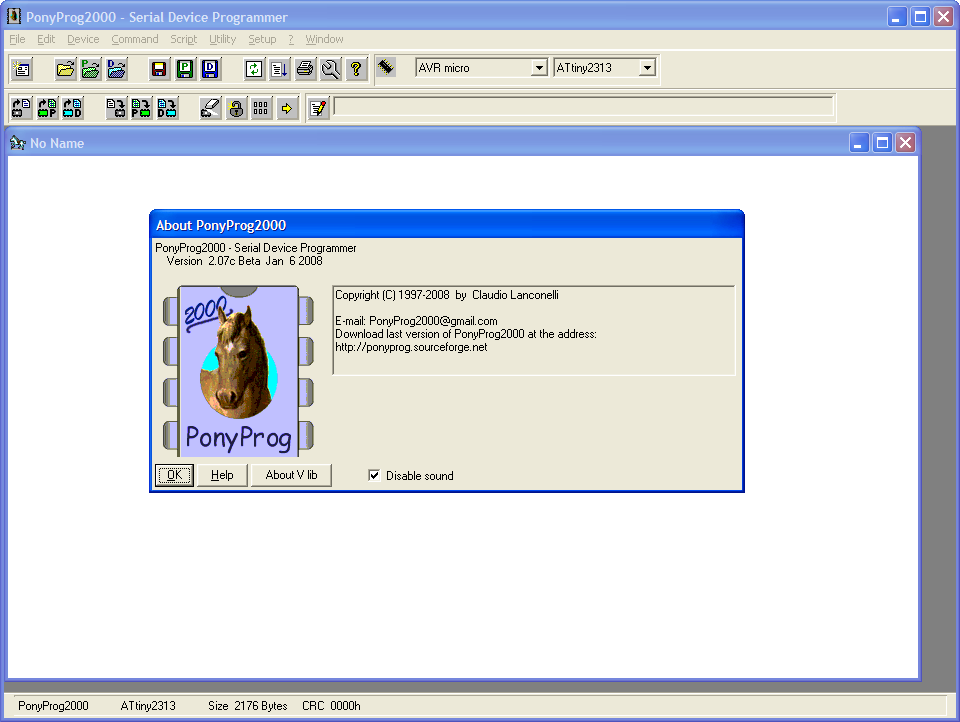Open the Utility menu
960x722 pixels.
[x=222, y=39]
